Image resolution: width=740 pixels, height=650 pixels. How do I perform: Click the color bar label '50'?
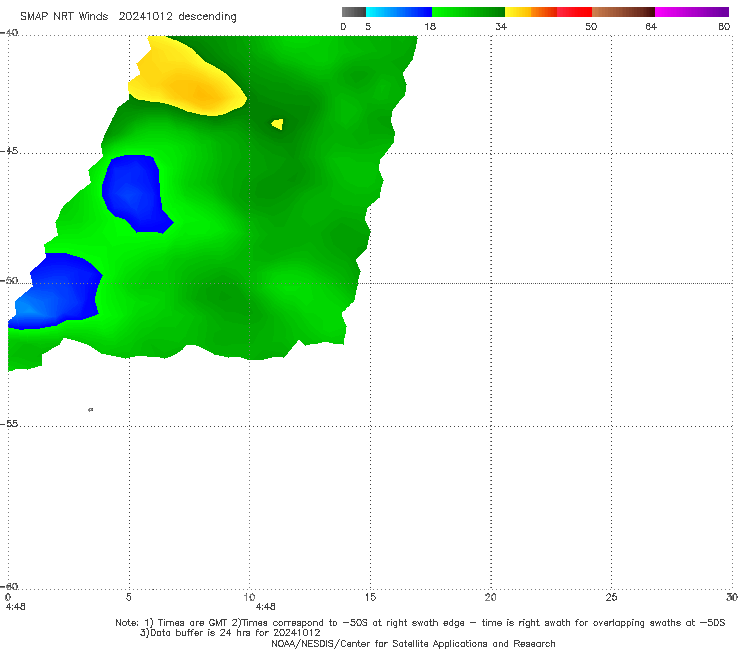coord(591,27)
